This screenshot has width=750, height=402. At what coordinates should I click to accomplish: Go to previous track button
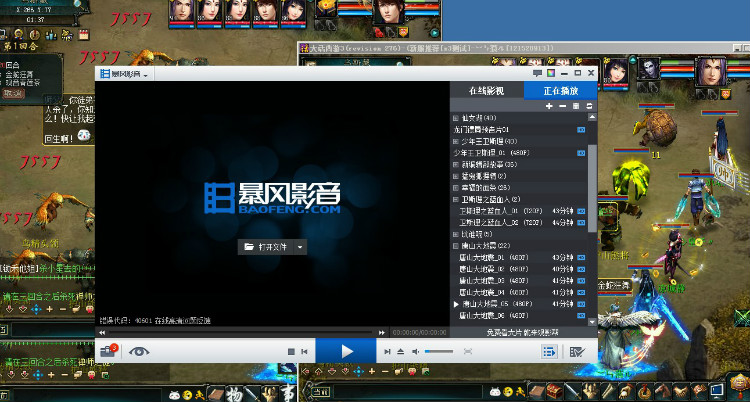(304, 352)
